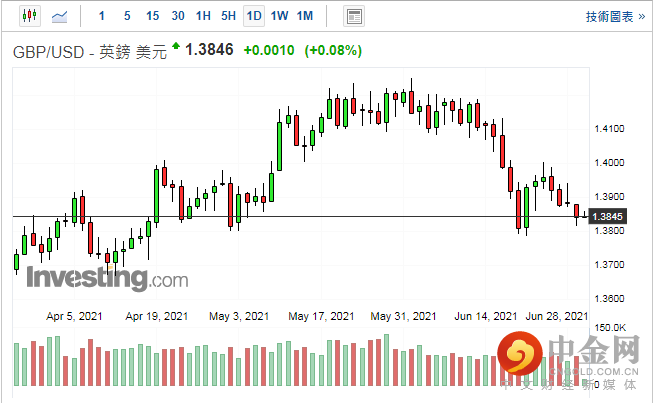The image size is (654, 403).
Task: Click the May 17, 2021 date marker
Action: (322, 315)
